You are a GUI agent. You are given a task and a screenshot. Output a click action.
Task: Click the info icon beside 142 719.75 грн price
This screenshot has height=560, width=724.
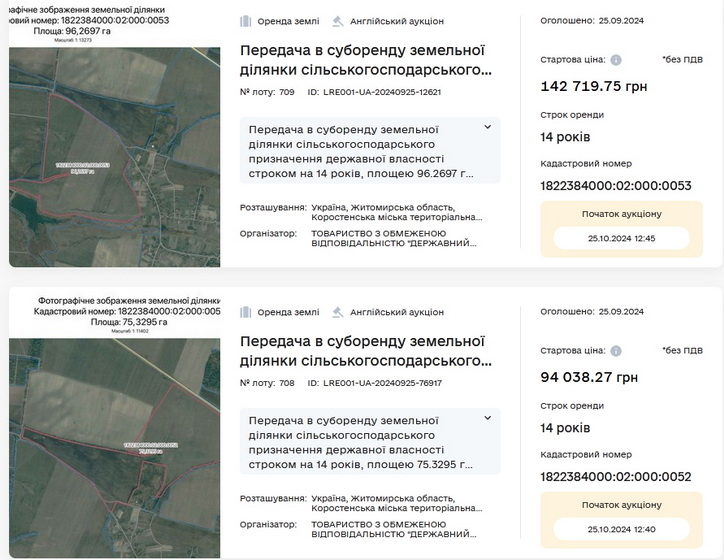pyautogui.click(x=616, y=60)
